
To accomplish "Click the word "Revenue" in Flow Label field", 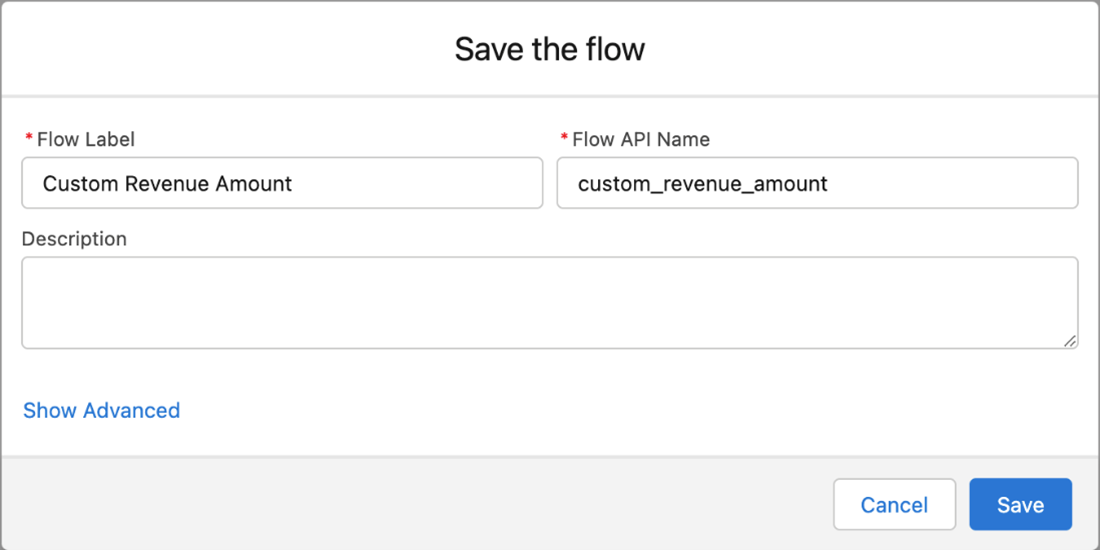I will [171, 183].
